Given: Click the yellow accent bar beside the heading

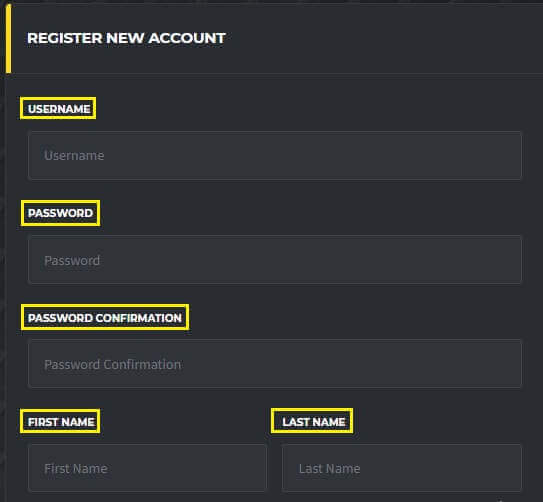Looking at the screenshot, I should pyautogui.click(x=8, y=38).
